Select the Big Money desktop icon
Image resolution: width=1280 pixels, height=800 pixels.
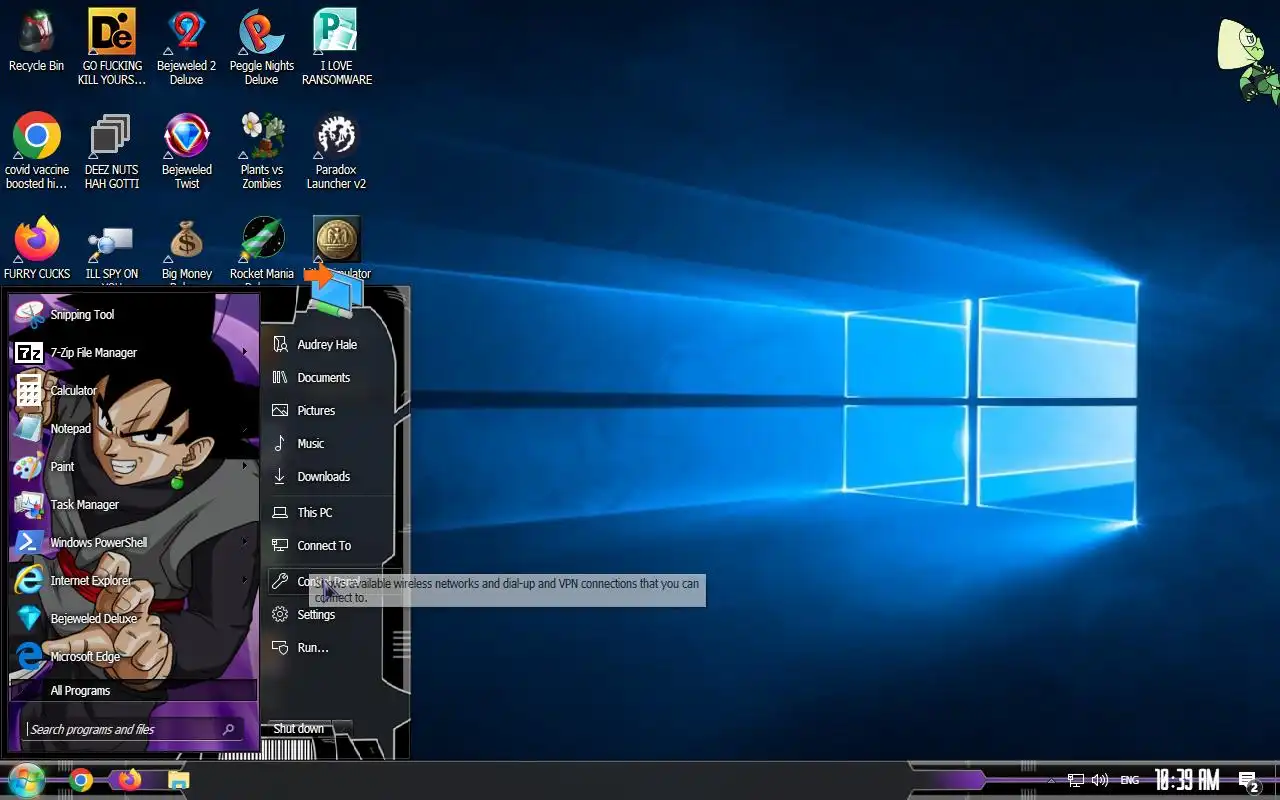(187, 252)
